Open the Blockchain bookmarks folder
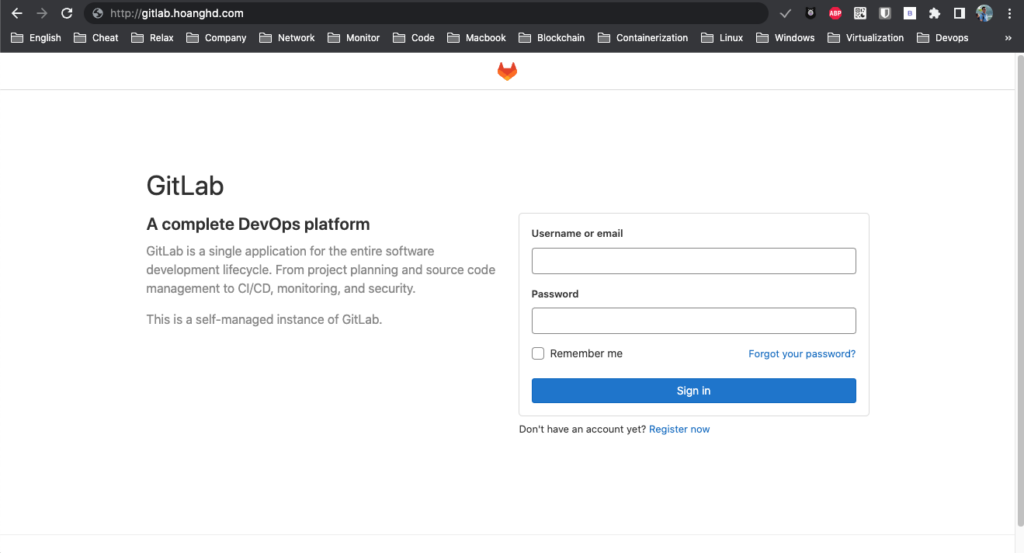Image resolution: width=1024 pixels, height=553 pixels. pyautogui.click(x=552, y=38)
